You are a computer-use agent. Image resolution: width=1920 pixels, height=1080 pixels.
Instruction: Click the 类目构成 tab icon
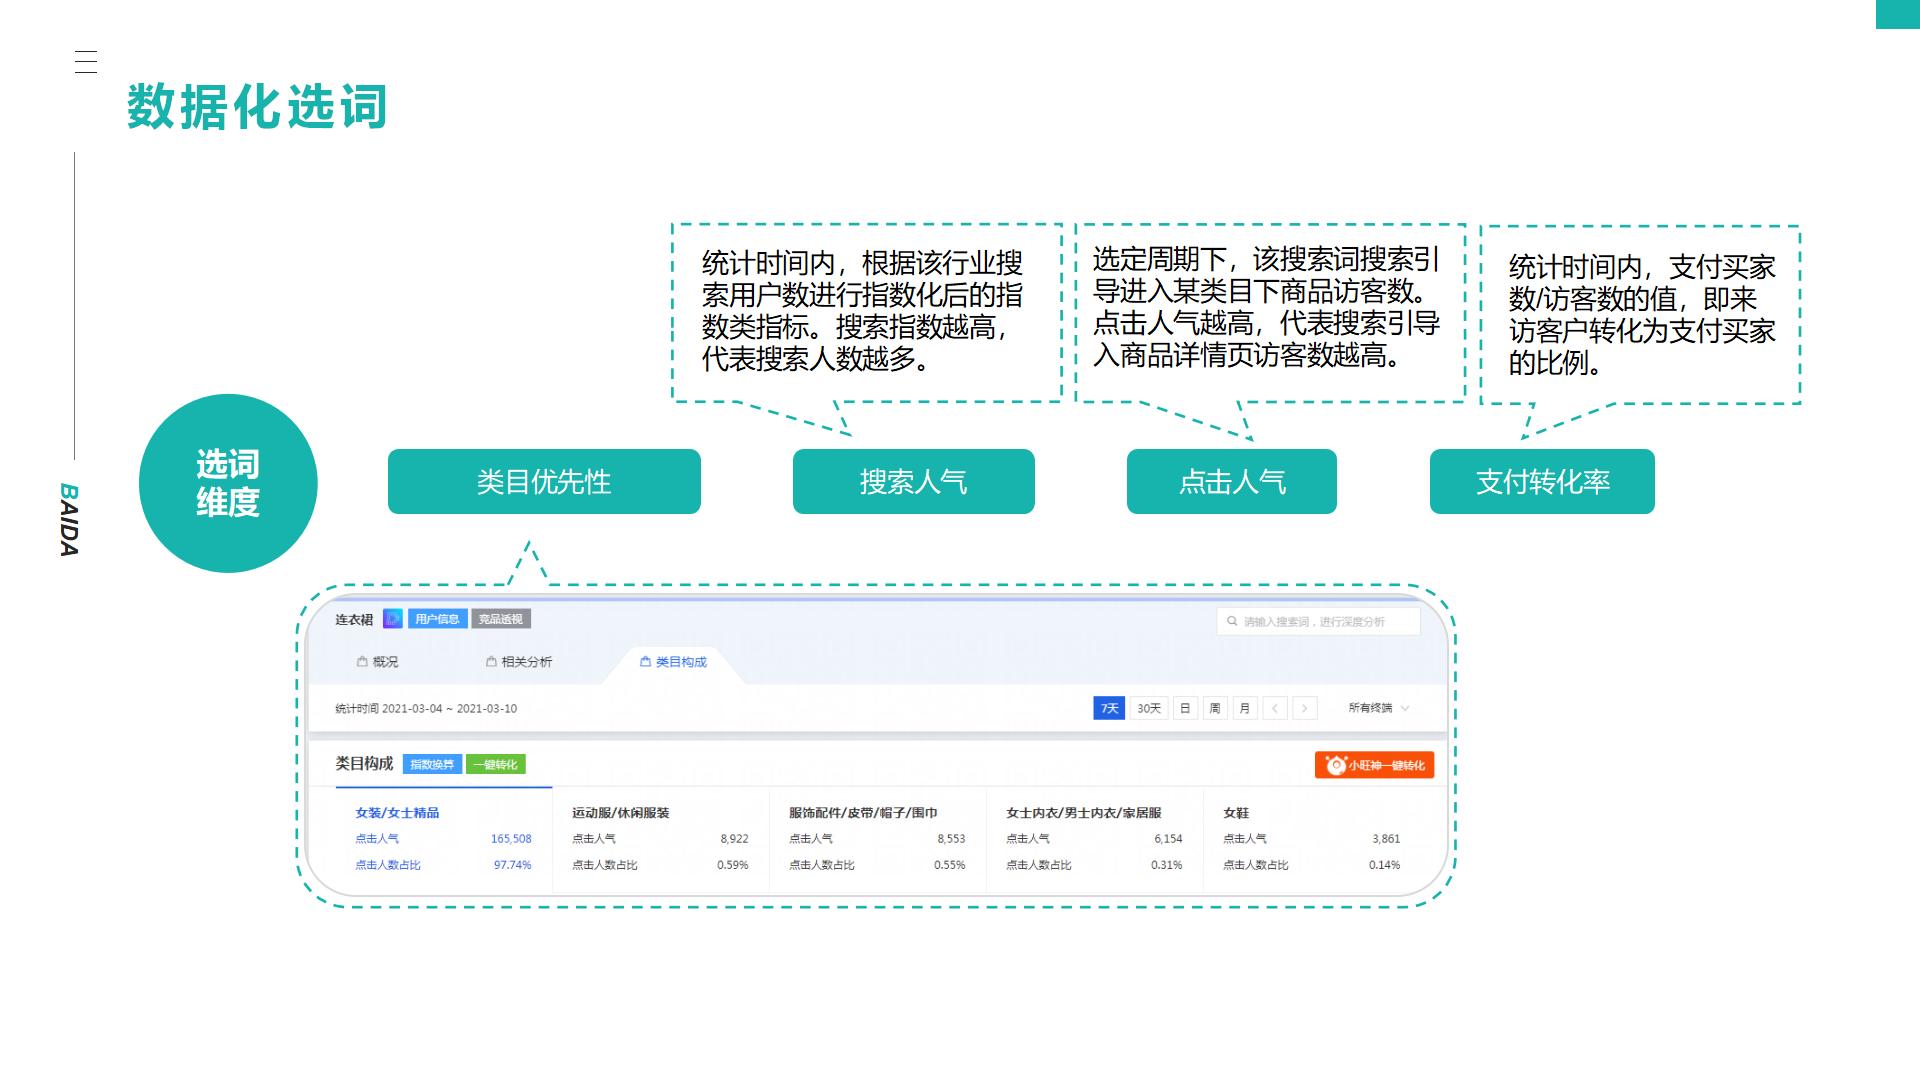point(645,662)
